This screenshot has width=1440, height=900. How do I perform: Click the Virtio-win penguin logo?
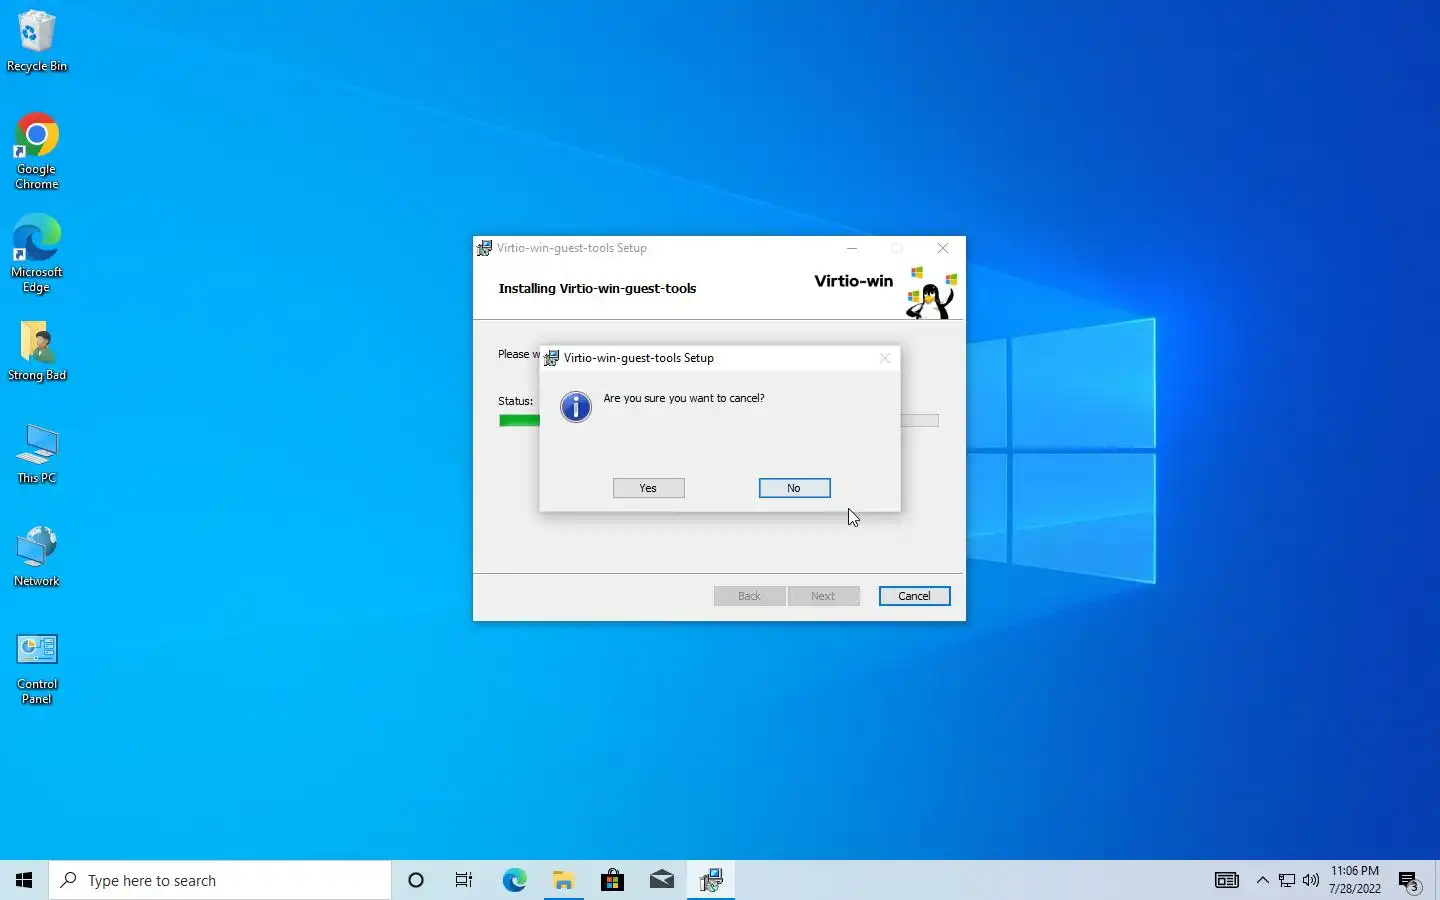tap(931, 292)
